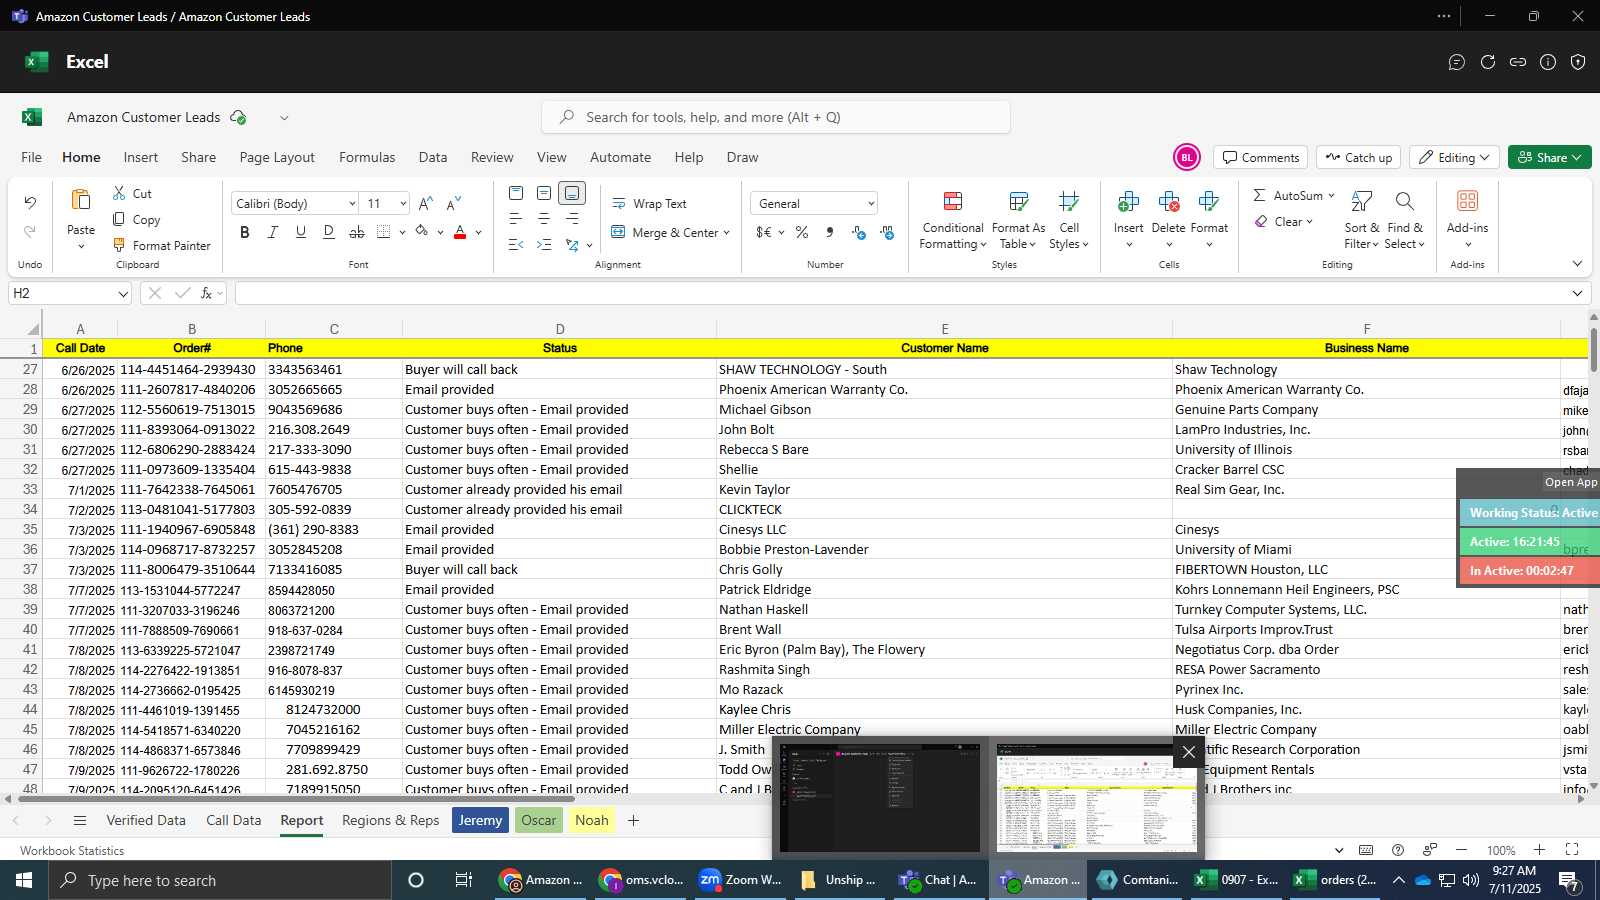Open the all sheets list icon
Screen dimensions: 1600x900
coord(80,820)
